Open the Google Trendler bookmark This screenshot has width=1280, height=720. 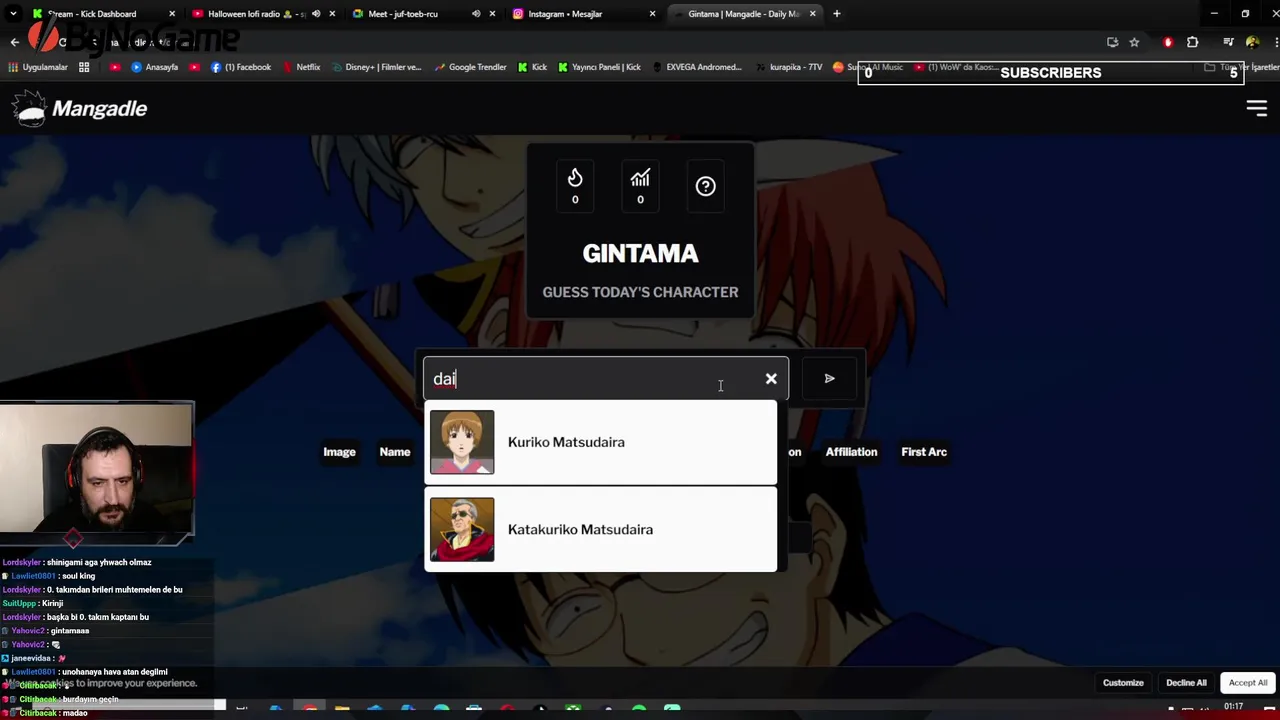coord(470,67)
